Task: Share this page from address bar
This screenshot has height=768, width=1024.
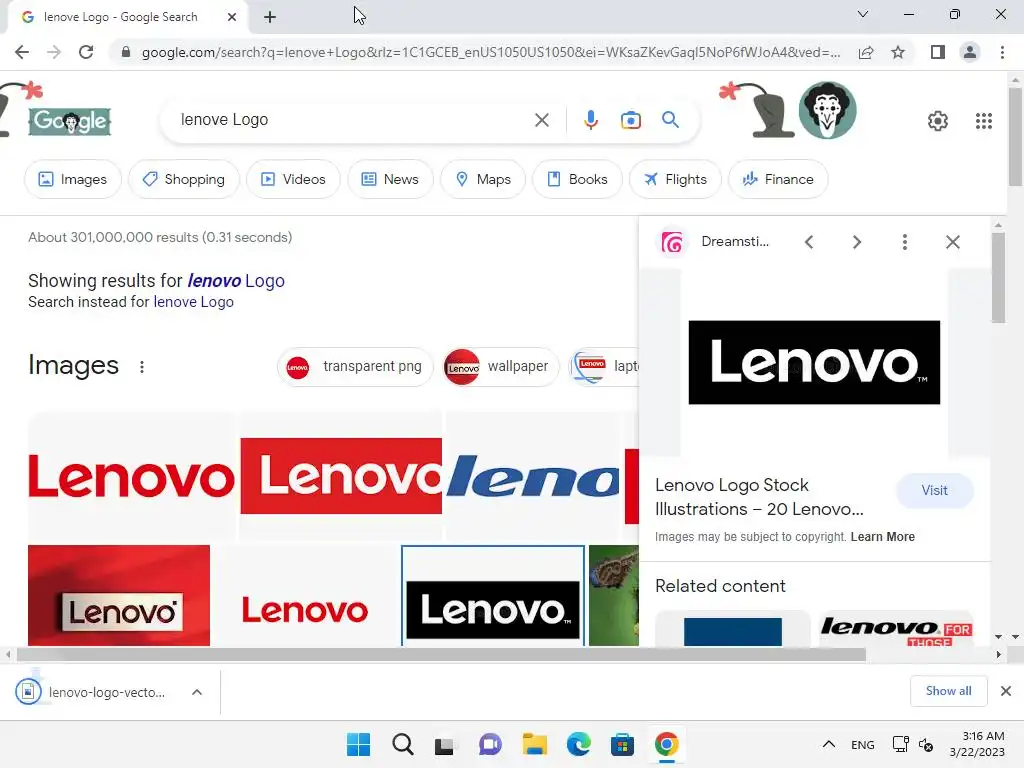Action: coord(866,52)
